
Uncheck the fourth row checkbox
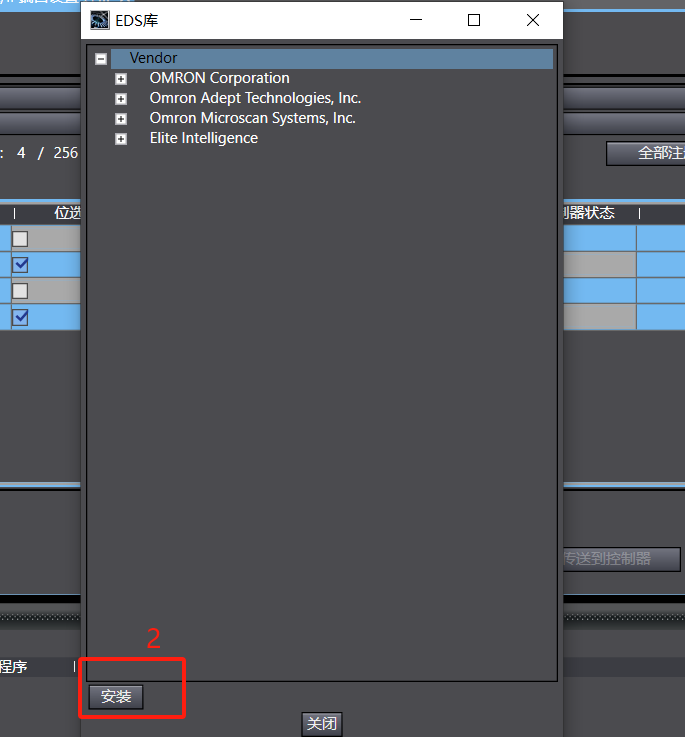[x=20, y=317]
